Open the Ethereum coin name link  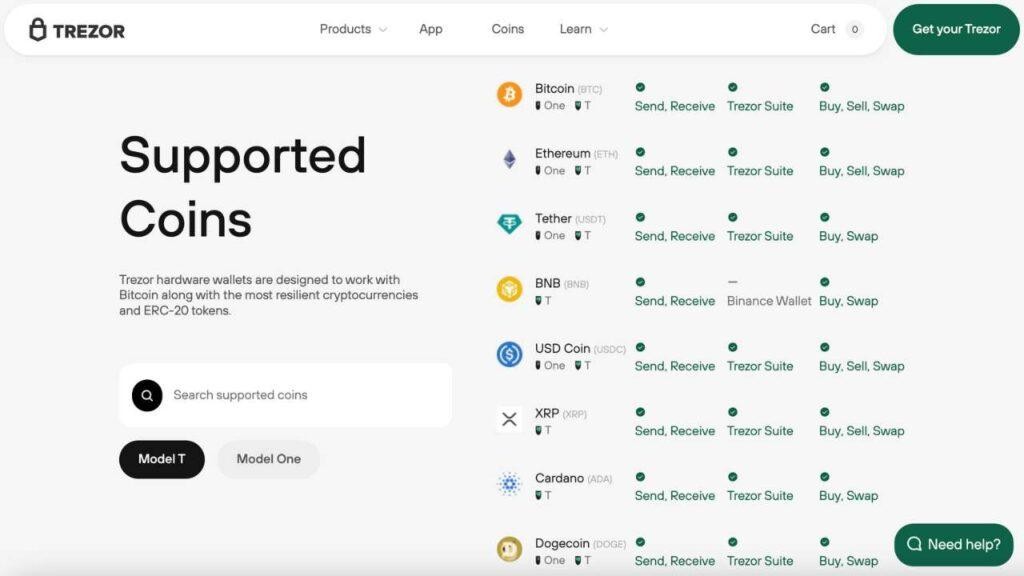click(562, 153)
